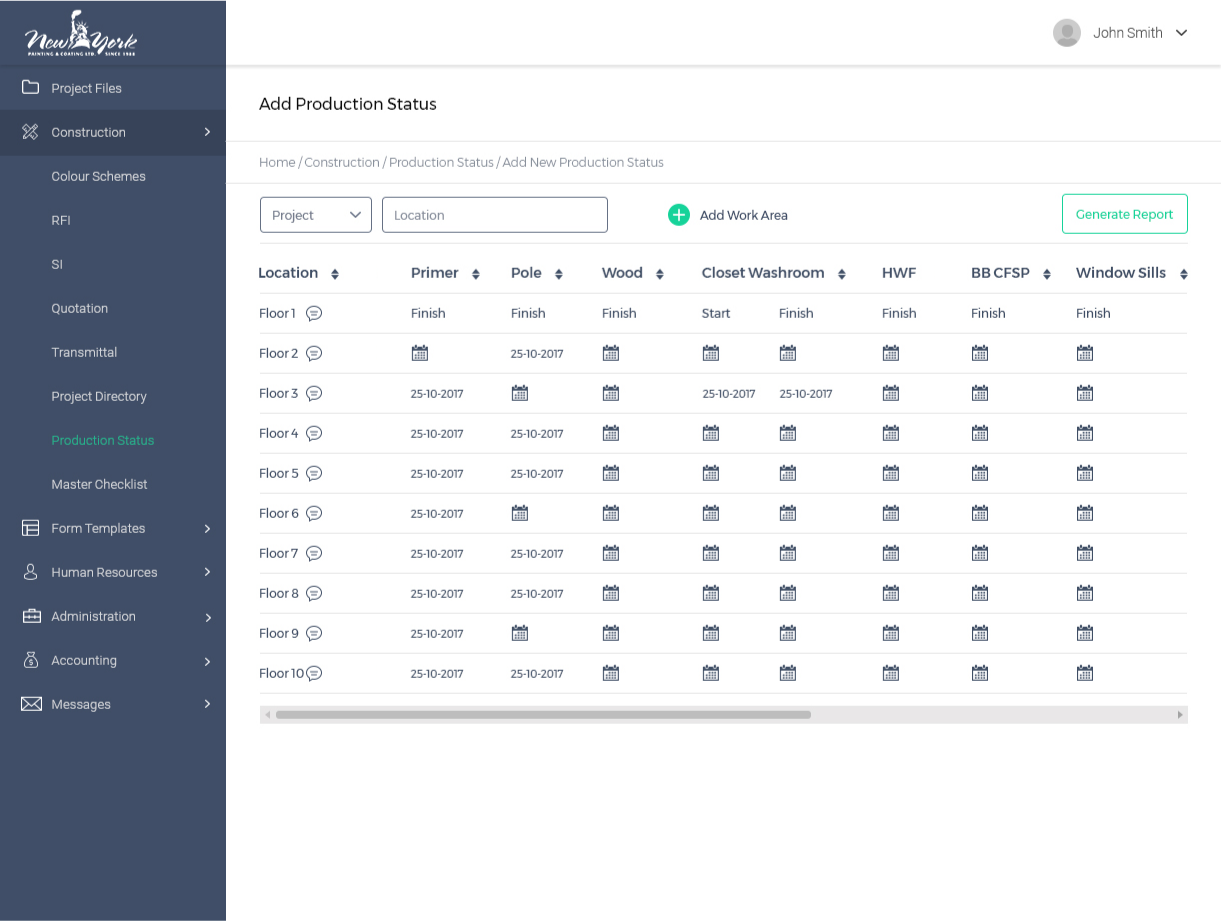Toggle the Location column sort arrows
Viewport: 1221px width, 921px height.
(x=334, y=273)
